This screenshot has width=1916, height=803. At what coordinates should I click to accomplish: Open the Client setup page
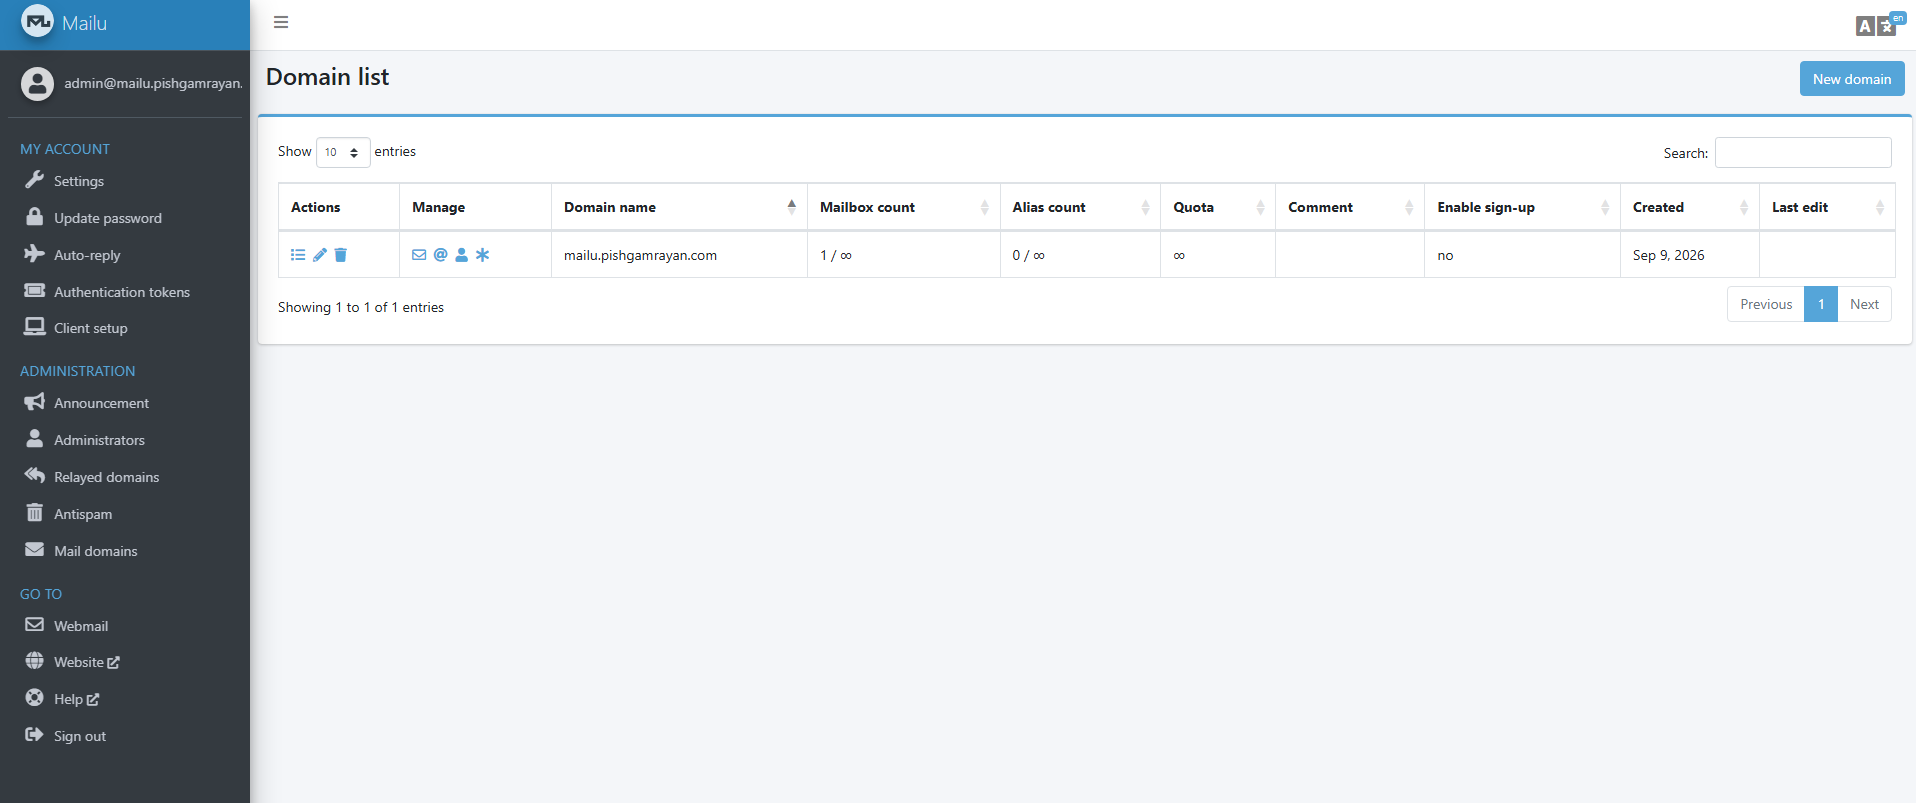(x=125, y=328)
